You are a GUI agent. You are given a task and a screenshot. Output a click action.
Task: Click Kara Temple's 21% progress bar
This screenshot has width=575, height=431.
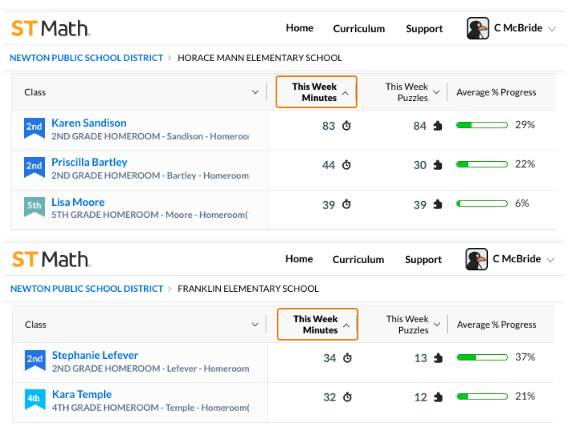[x=483, y=397]
